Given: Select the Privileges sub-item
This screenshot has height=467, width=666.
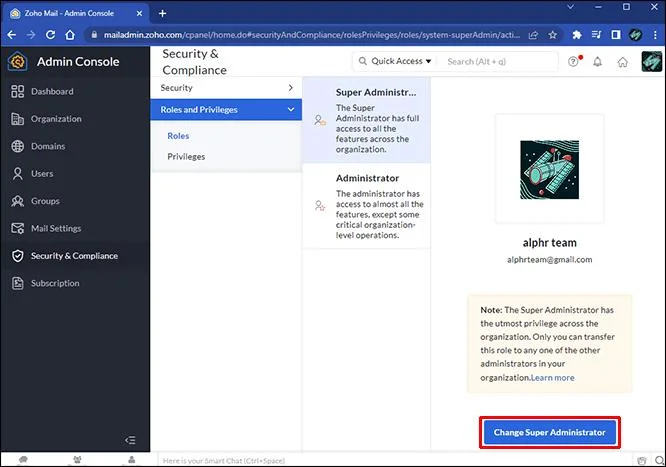Looking at the screenshot, I should (186, 157).
